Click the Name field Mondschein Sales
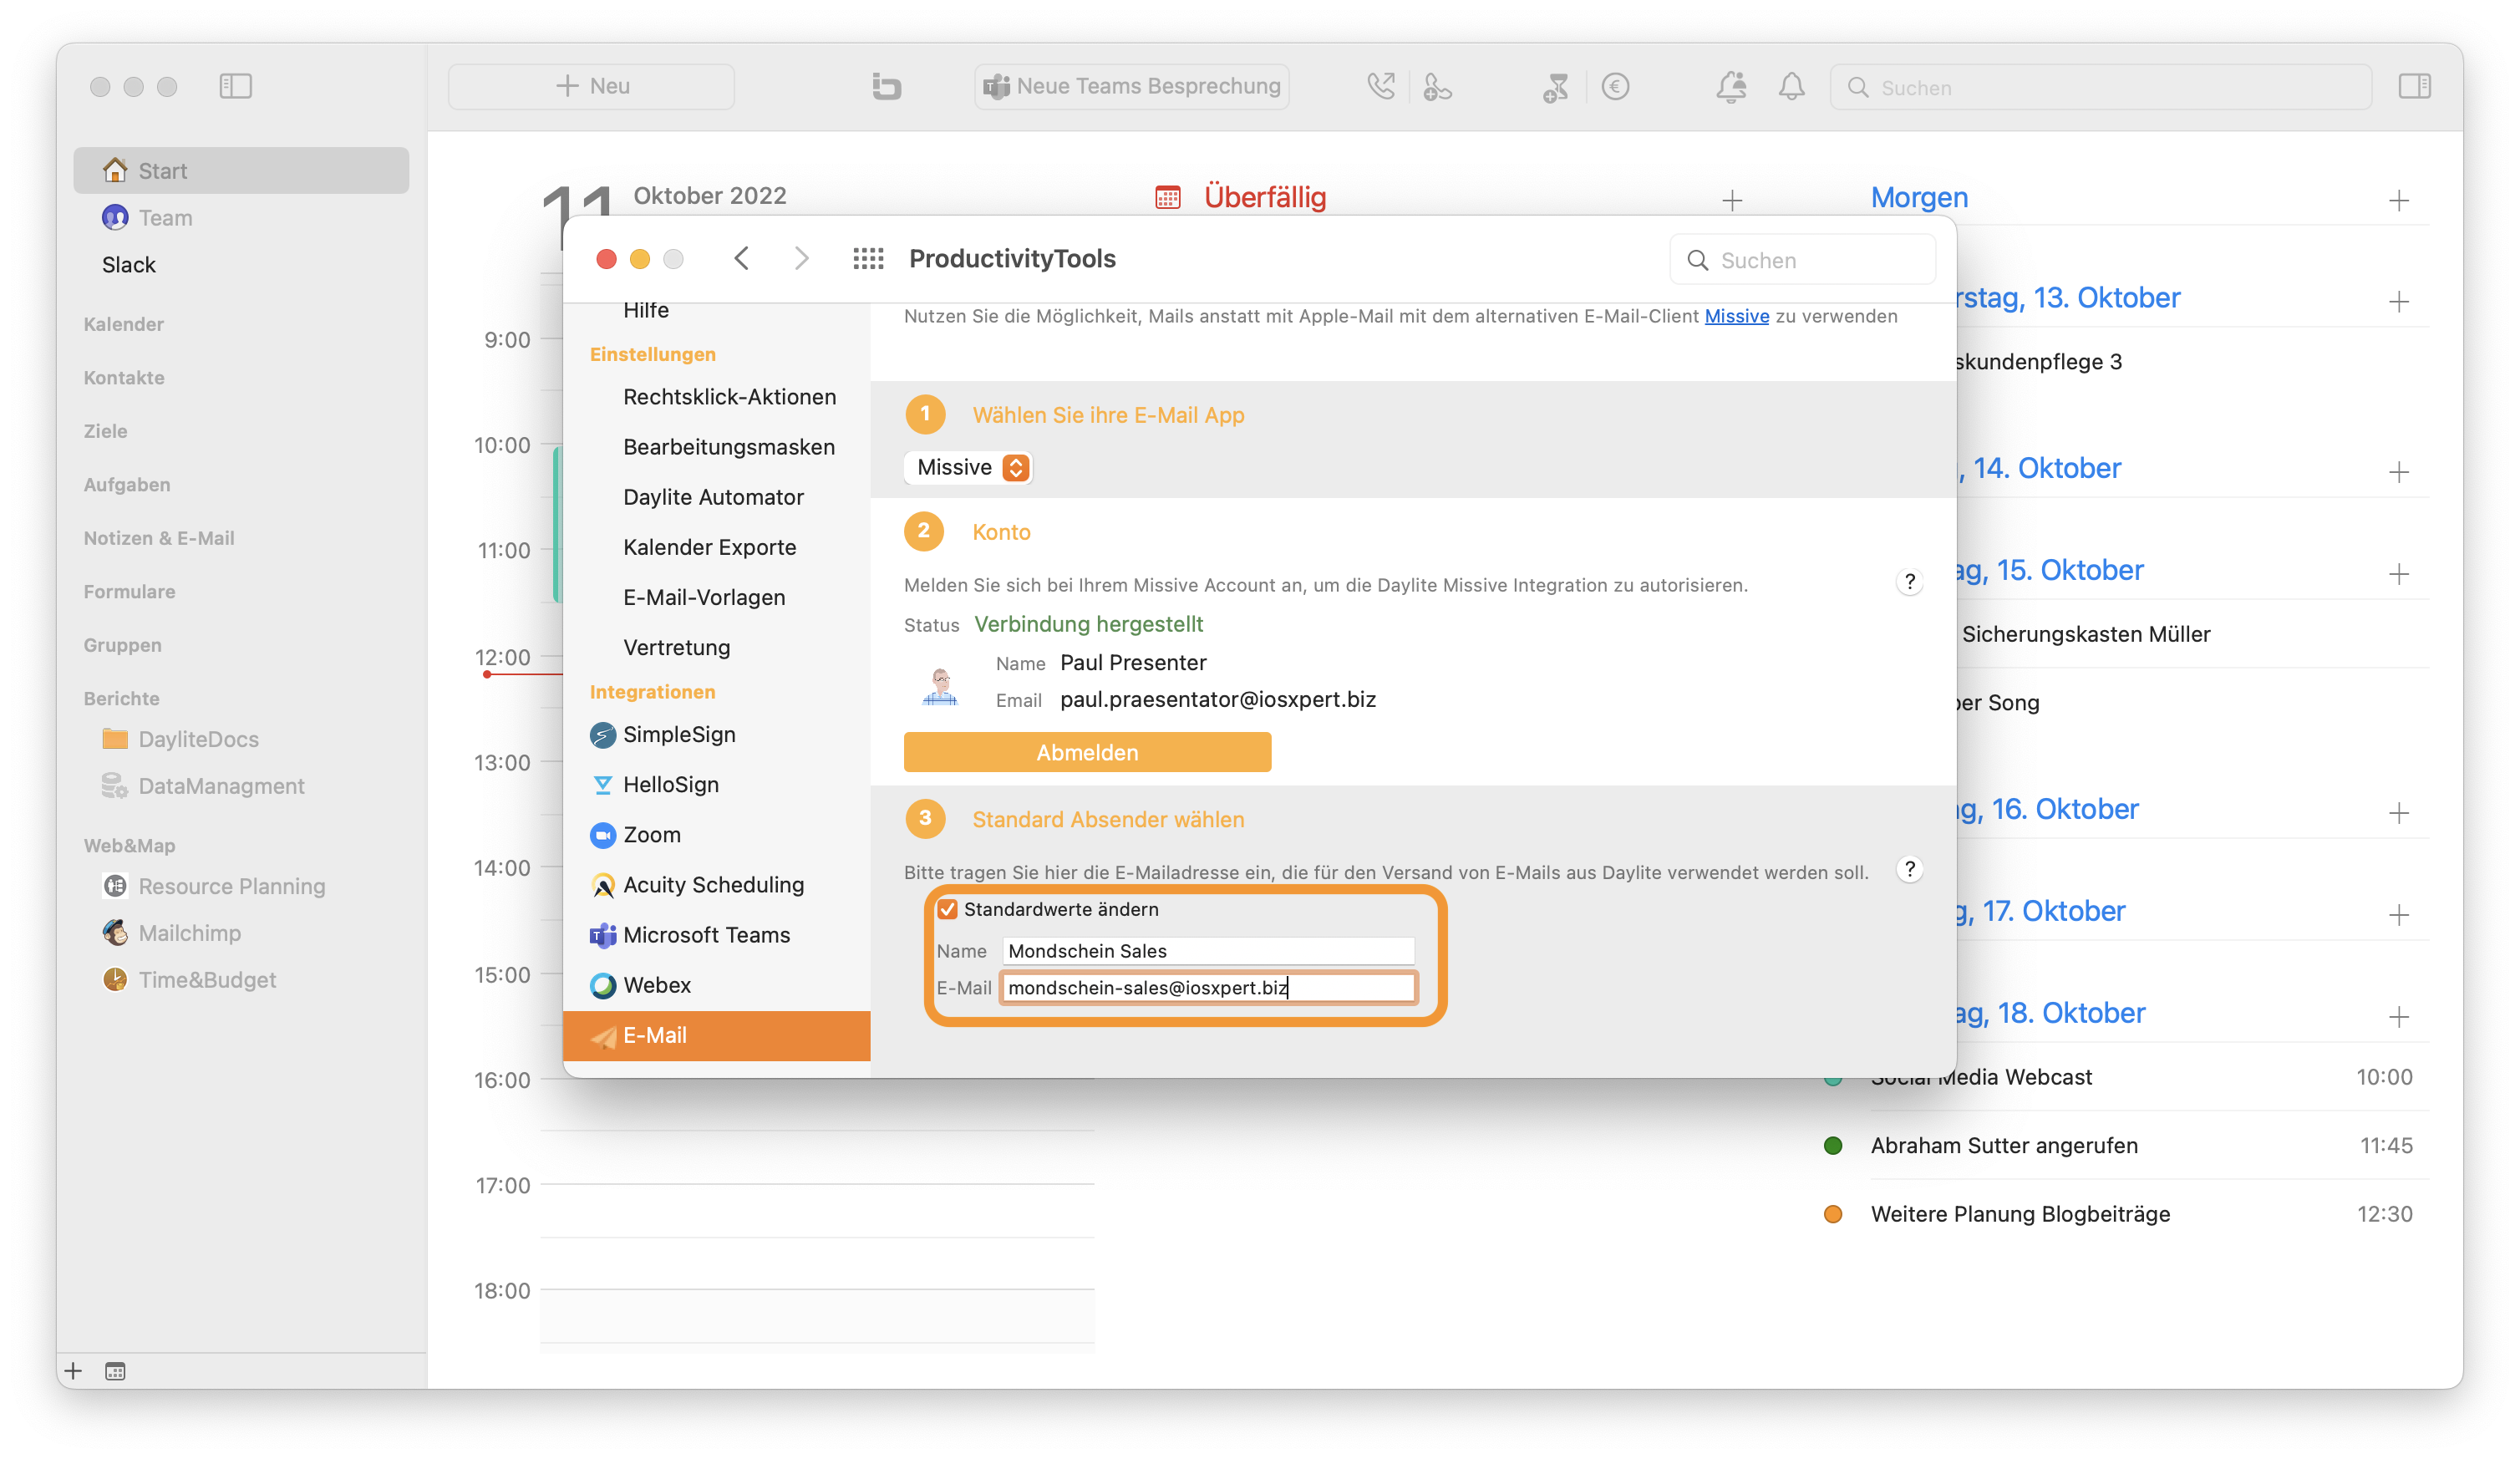 tap(1208, 951)
